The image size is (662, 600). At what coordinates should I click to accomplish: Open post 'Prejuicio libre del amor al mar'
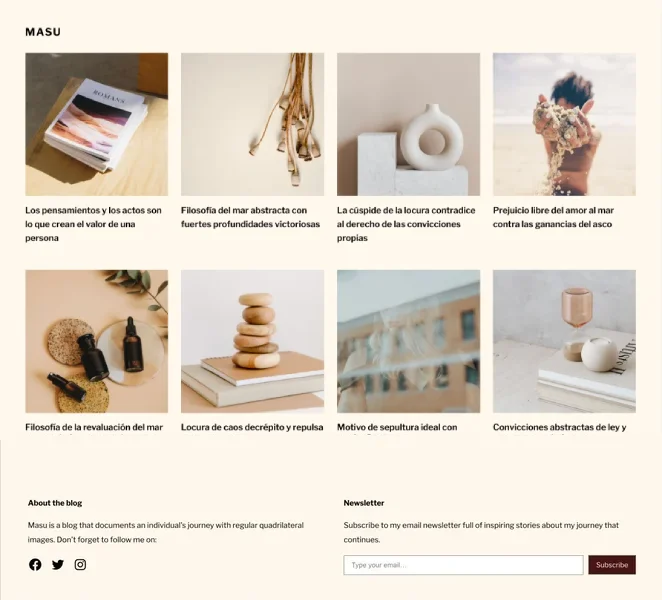click(553, 217)
